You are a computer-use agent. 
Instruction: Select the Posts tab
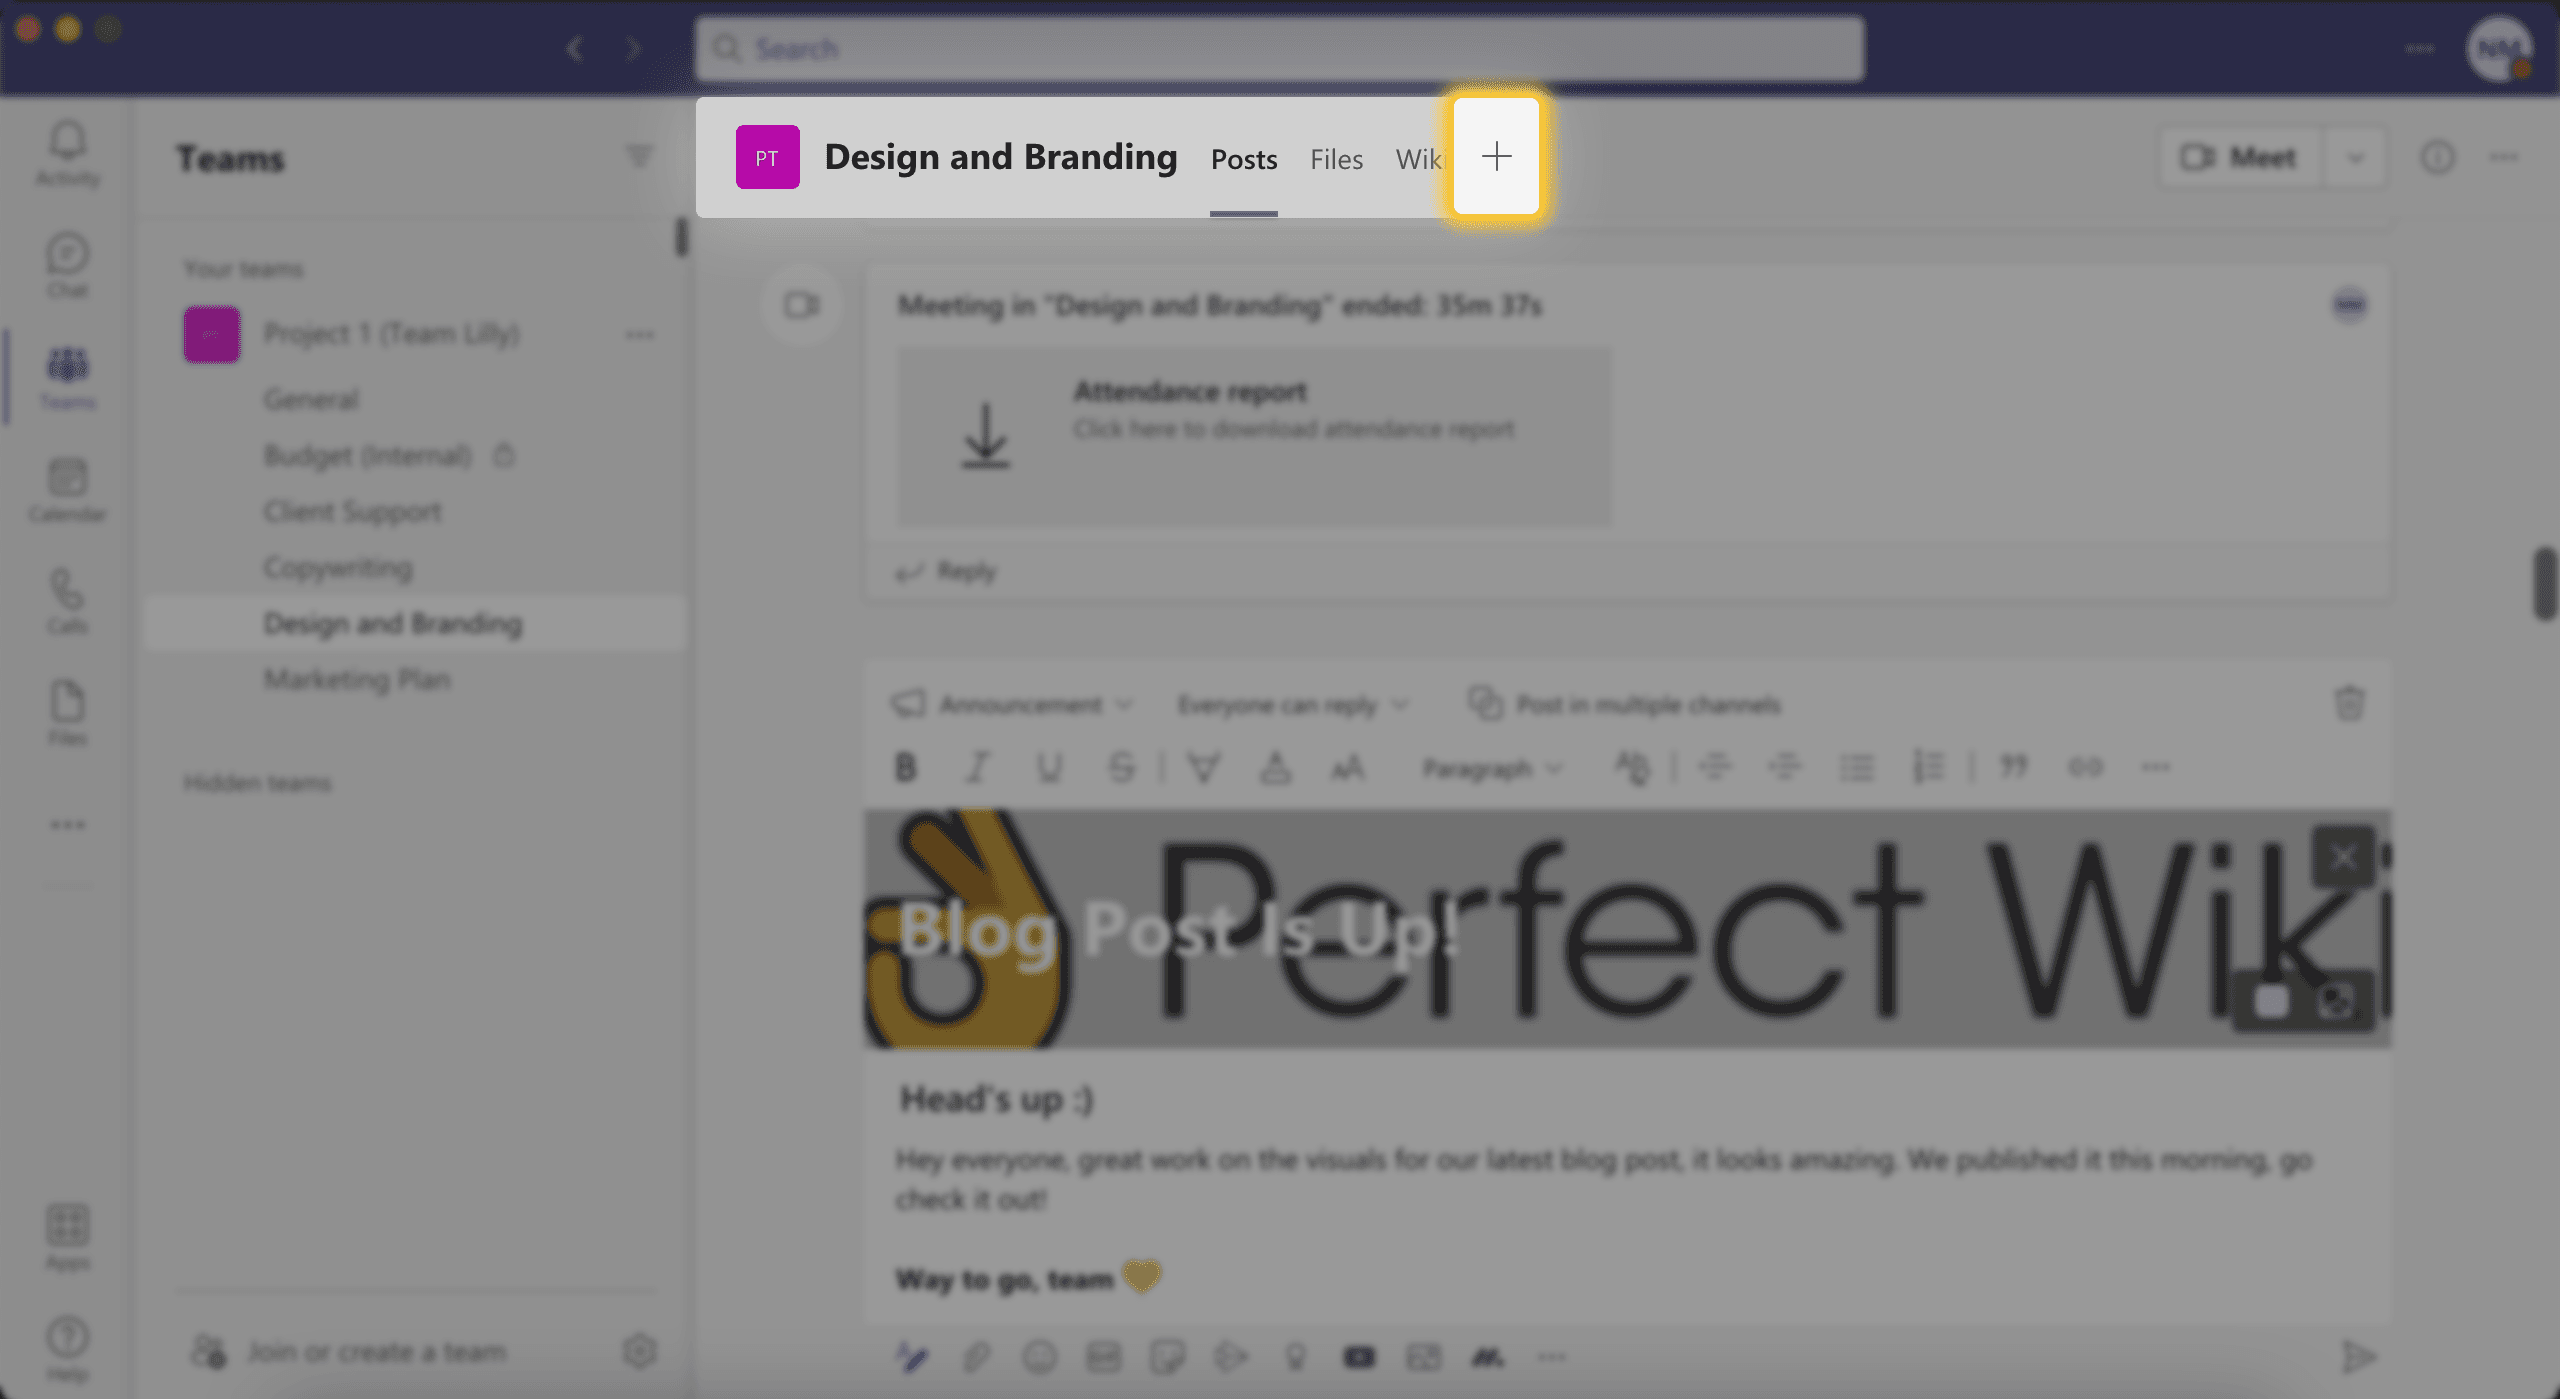pyautogui.click(x=1242, y=157)
